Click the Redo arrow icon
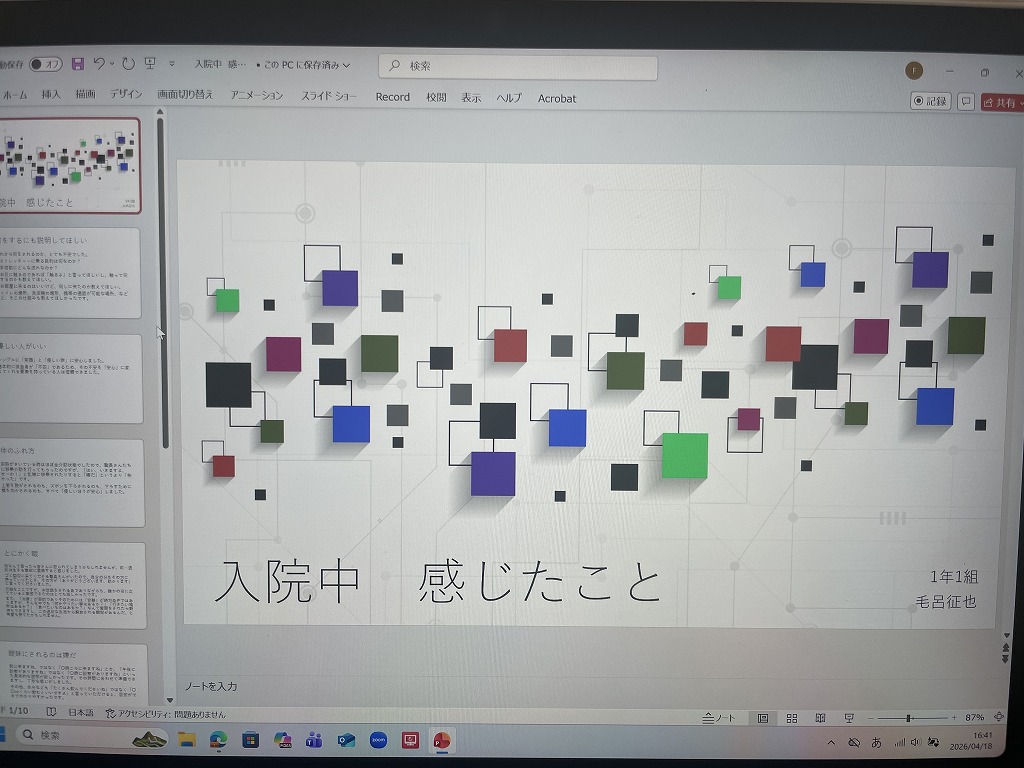 coord(128,64)
